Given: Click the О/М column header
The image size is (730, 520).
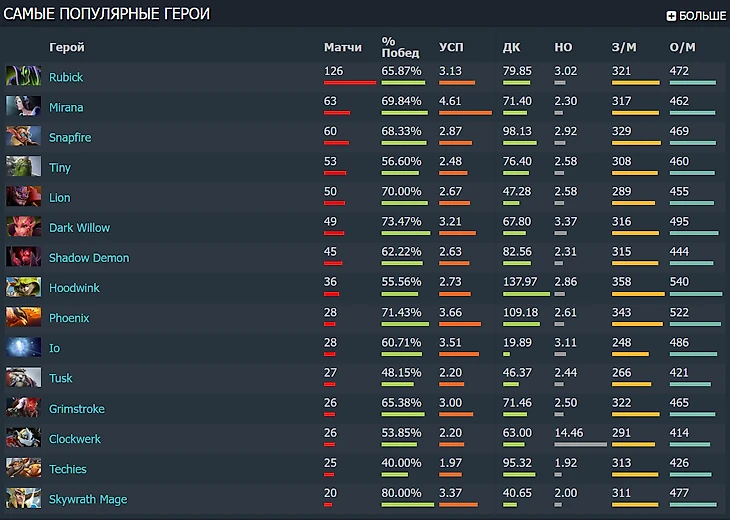Looking at the screenshot, I should [682, 47].
